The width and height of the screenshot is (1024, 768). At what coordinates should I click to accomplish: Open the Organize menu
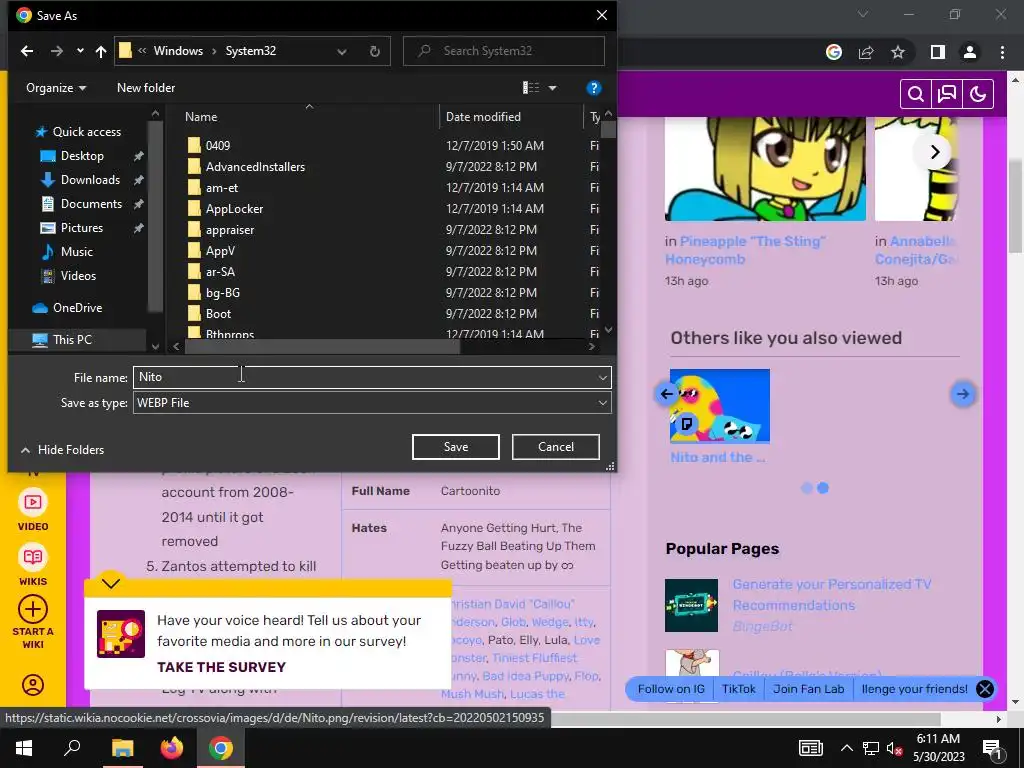tap(56, 88)
